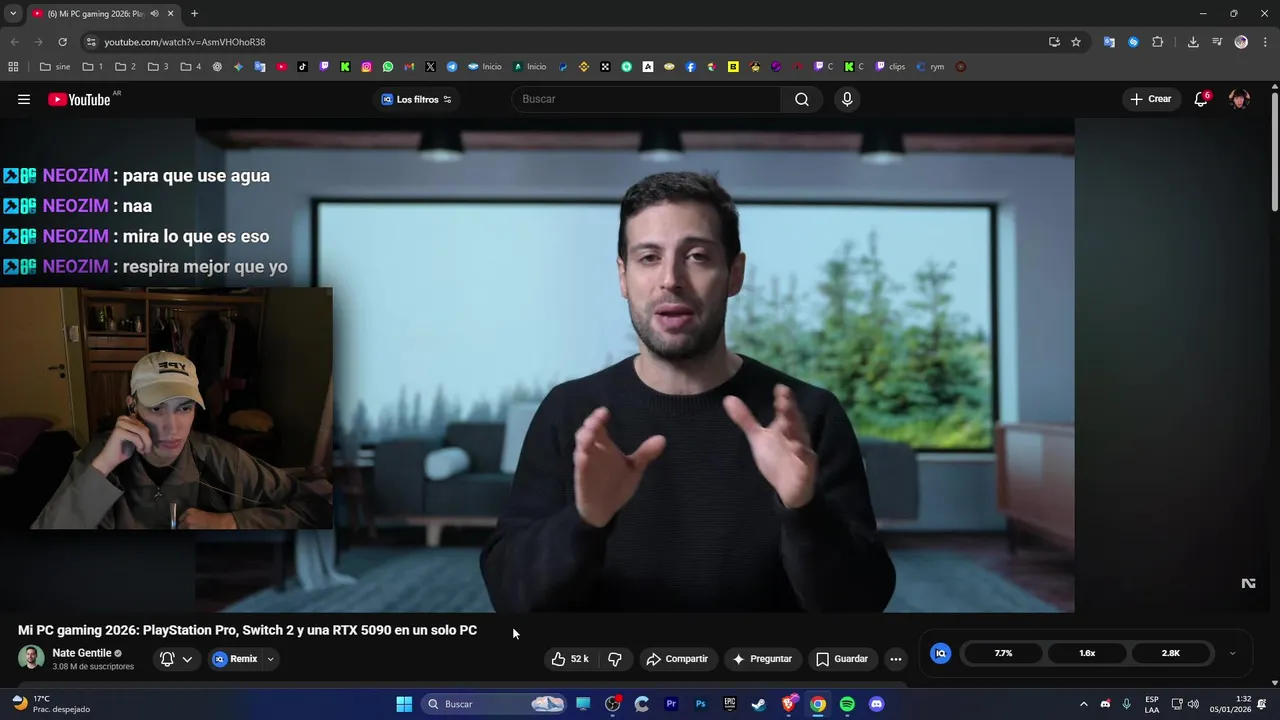Open Photoshop from taskbar

pos(700,704)
